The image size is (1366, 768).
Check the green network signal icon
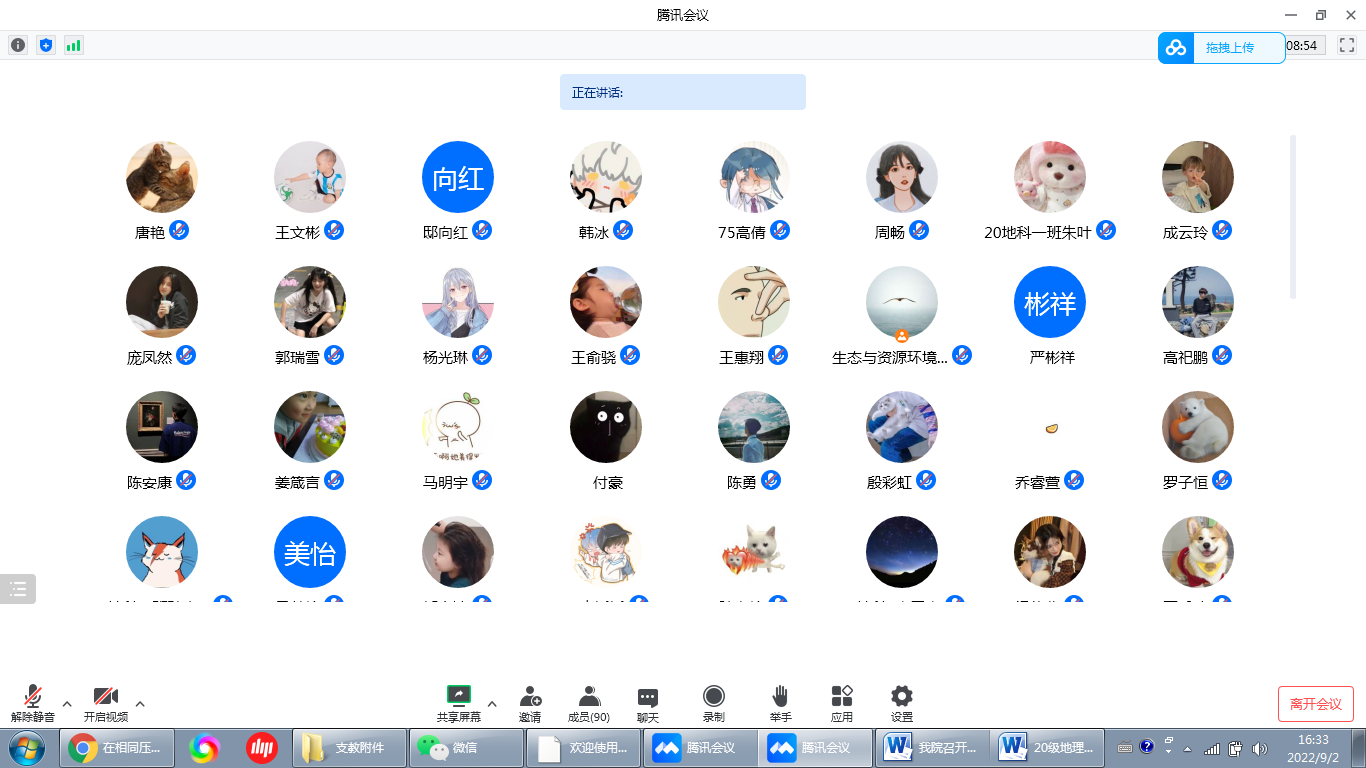click(73, 45)
